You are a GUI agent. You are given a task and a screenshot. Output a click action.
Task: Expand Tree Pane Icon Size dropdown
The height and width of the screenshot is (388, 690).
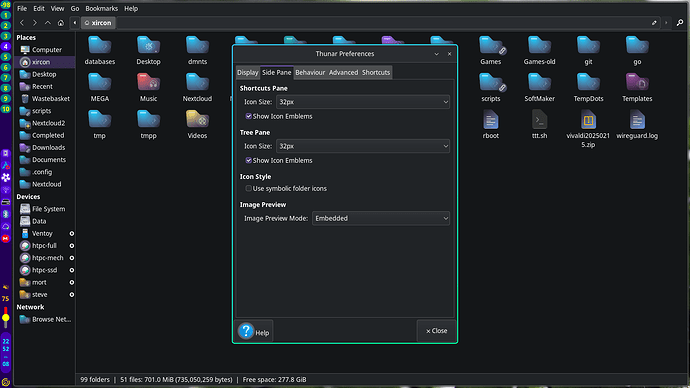pyautogui.click(x=363, y=146)
